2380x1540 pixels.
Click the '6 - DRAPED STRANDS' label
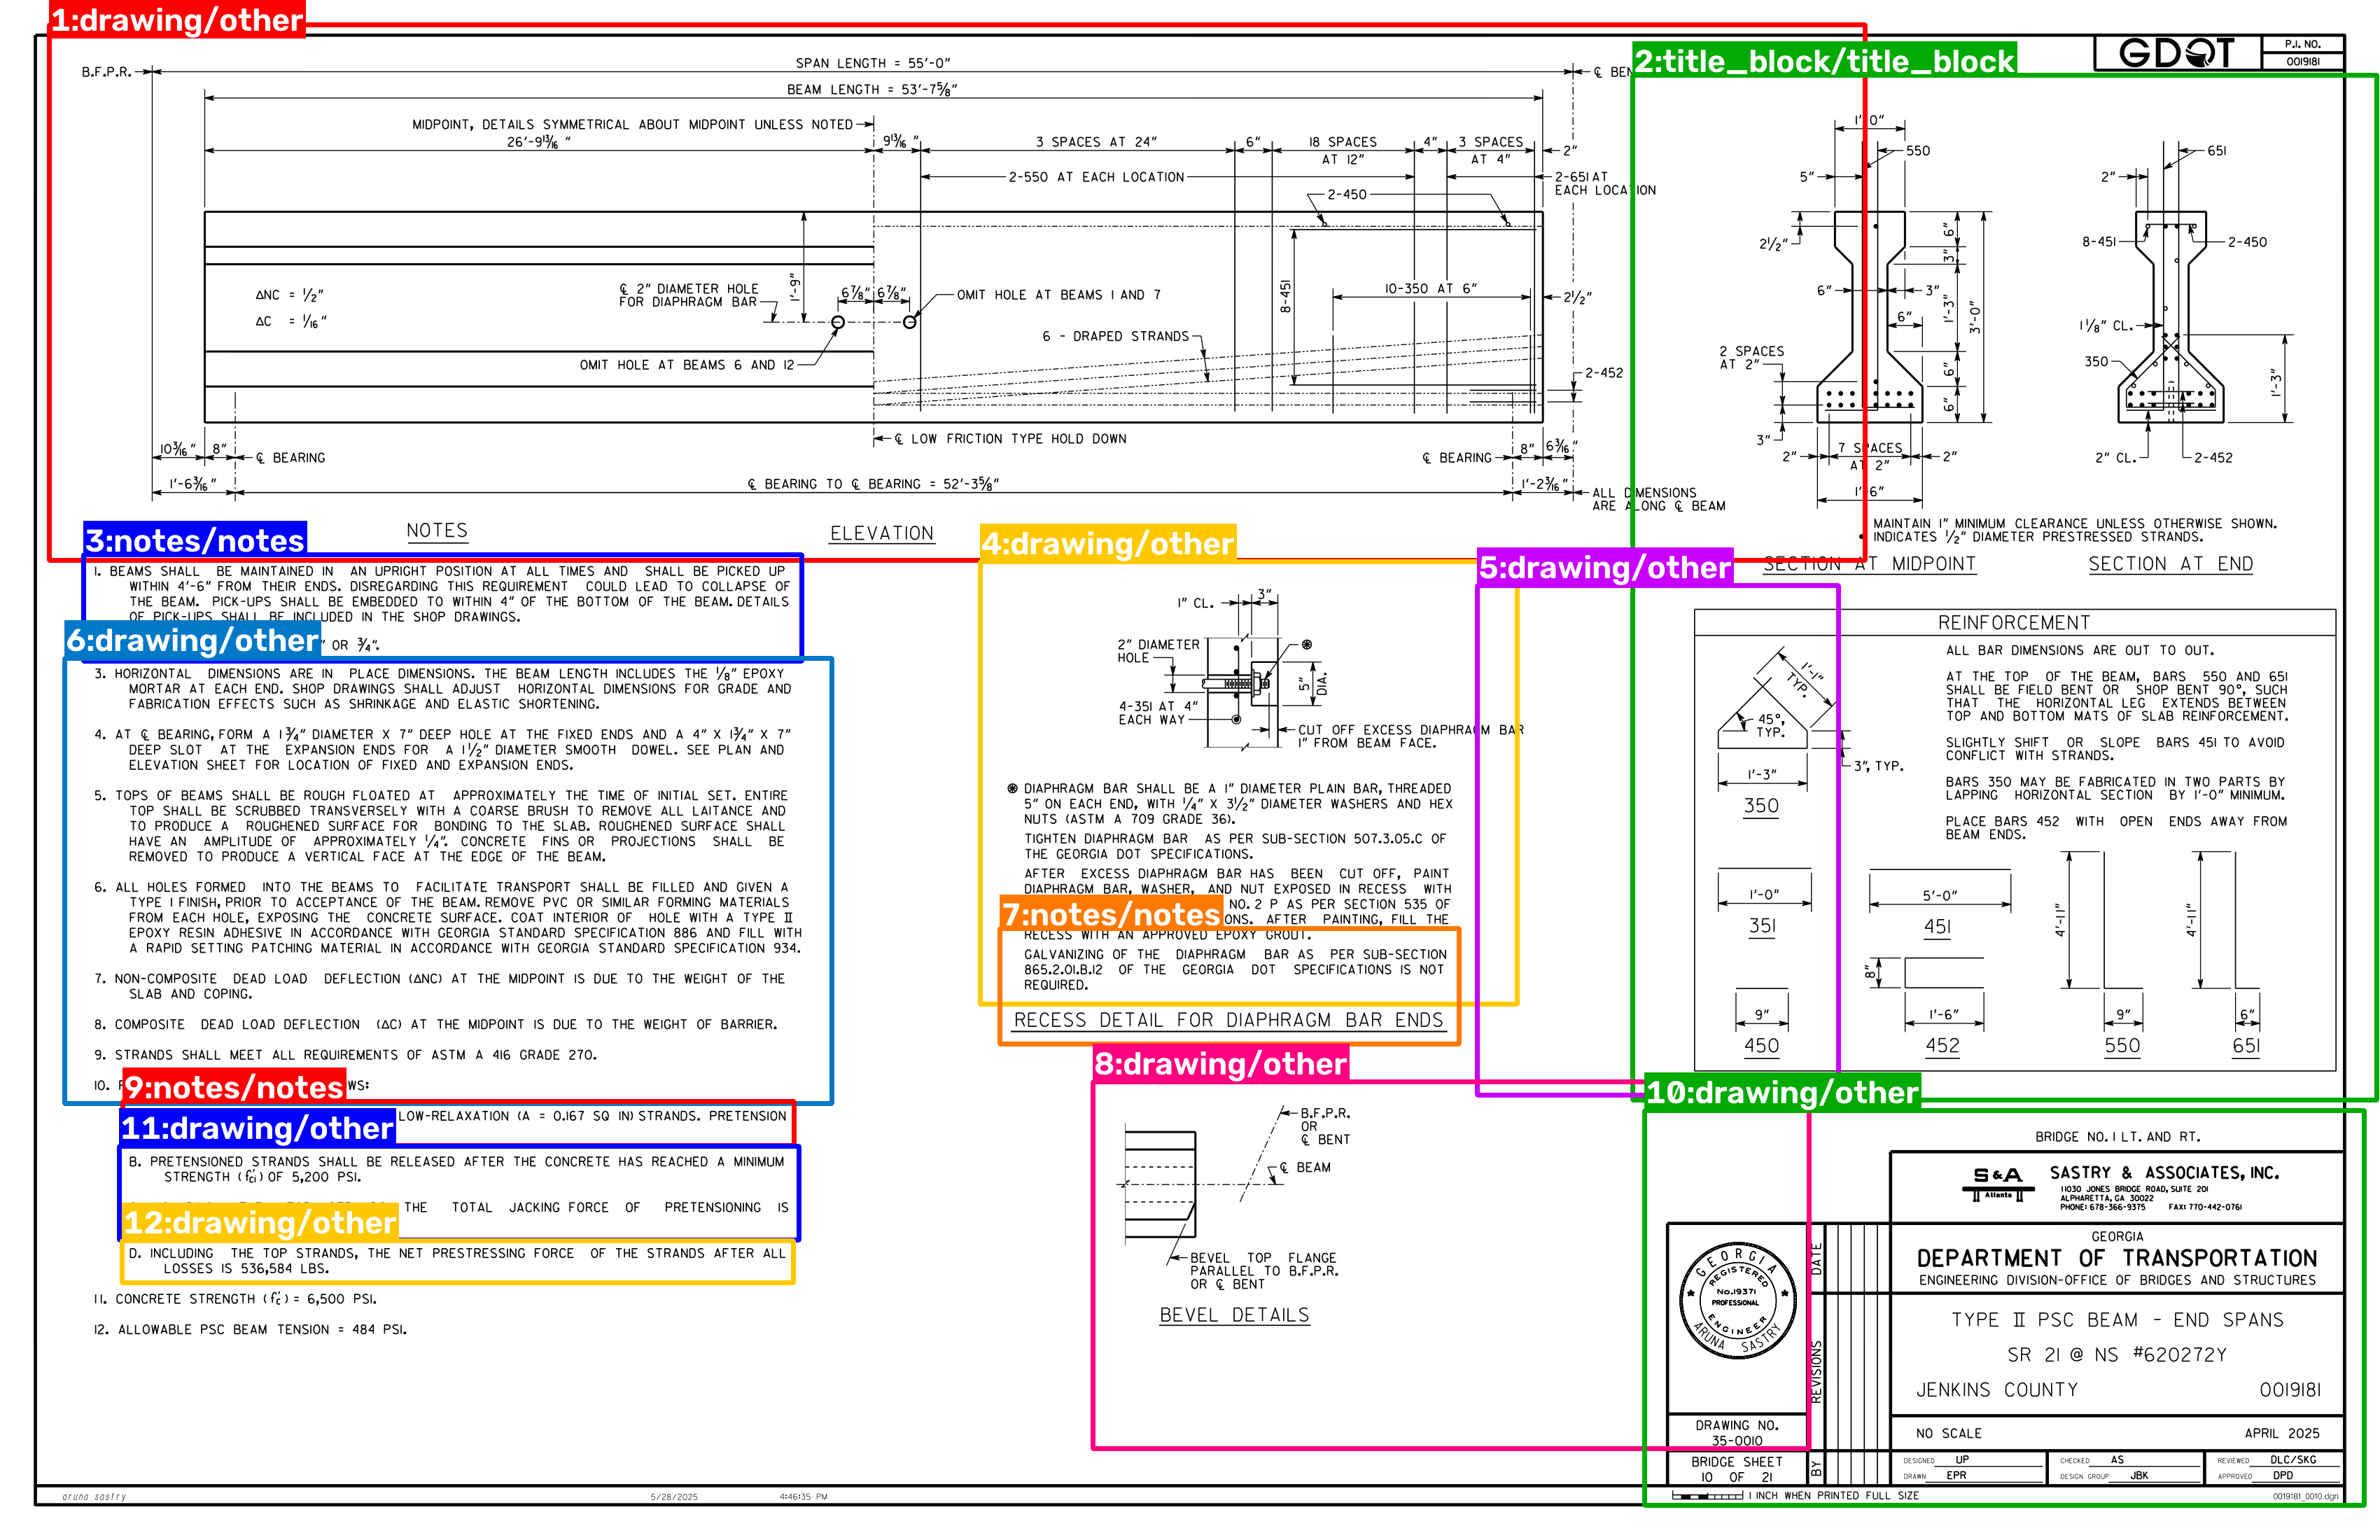(1116, 336)
